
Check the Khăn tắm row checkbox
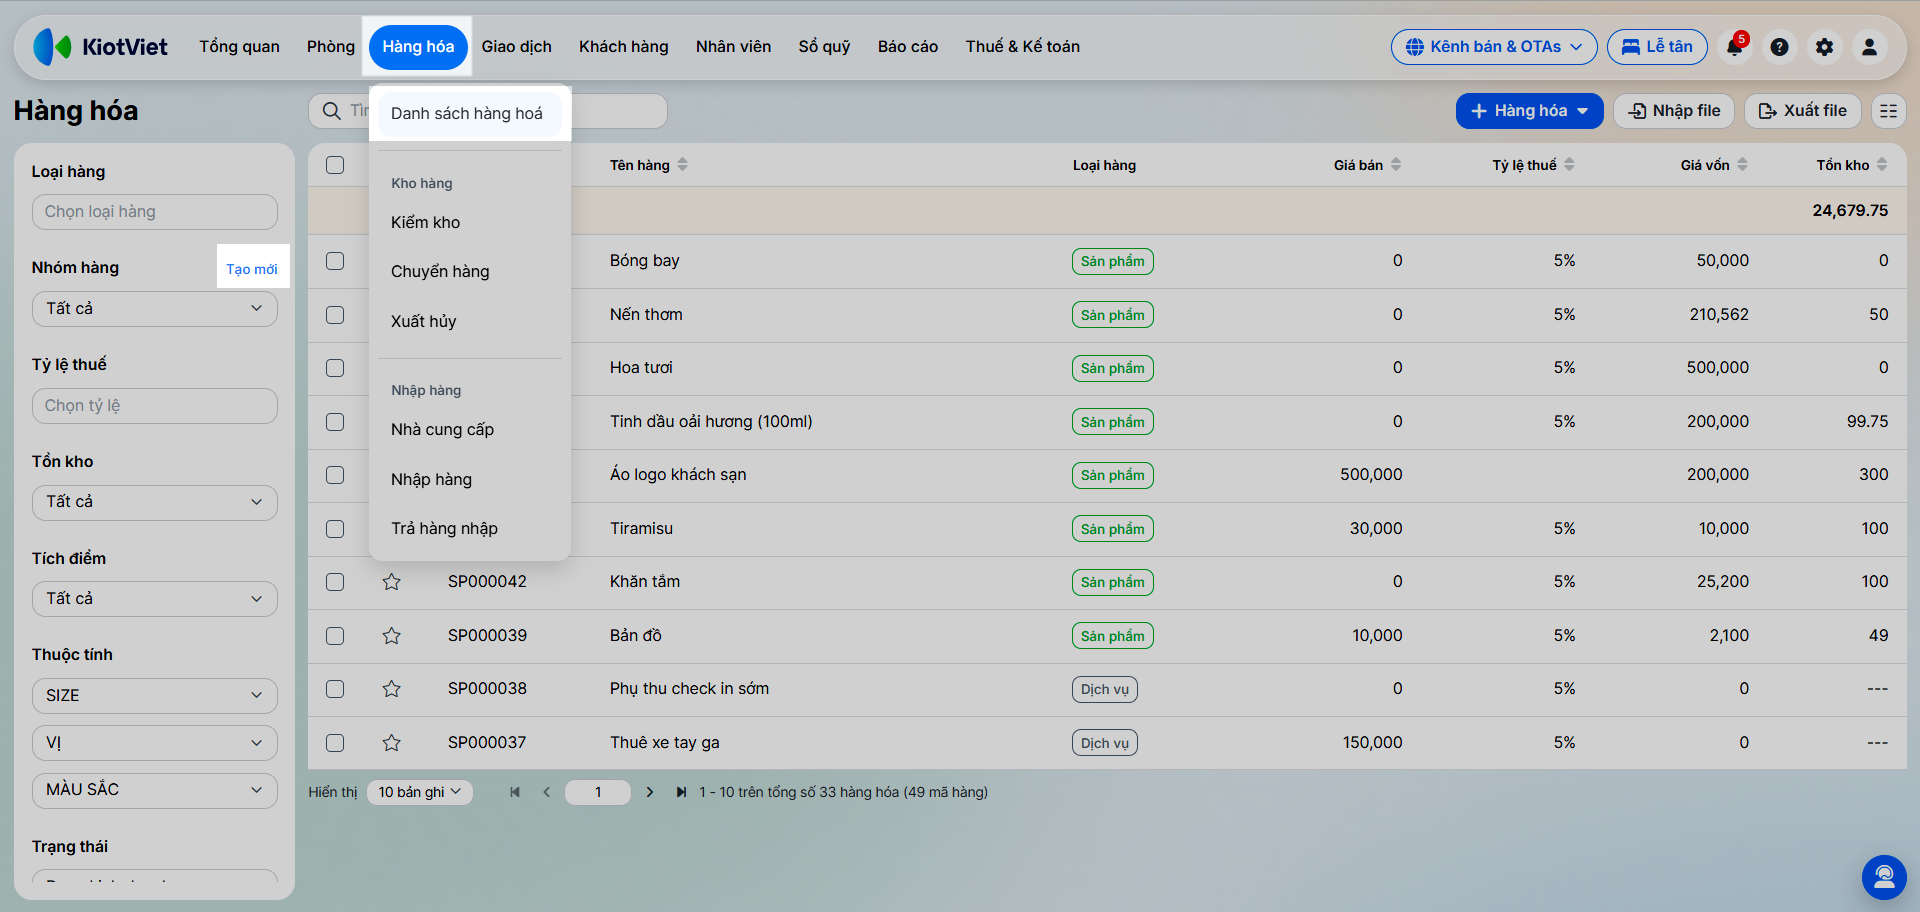tap(335, 582)
